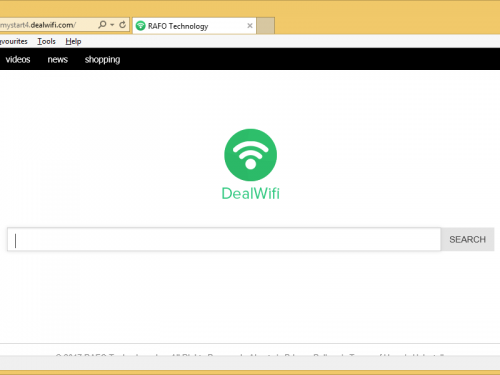Go to the videos link
Image resolution: width=500 pixels, height=375 pixels.
pyautogui.click(x=18, y=59)
